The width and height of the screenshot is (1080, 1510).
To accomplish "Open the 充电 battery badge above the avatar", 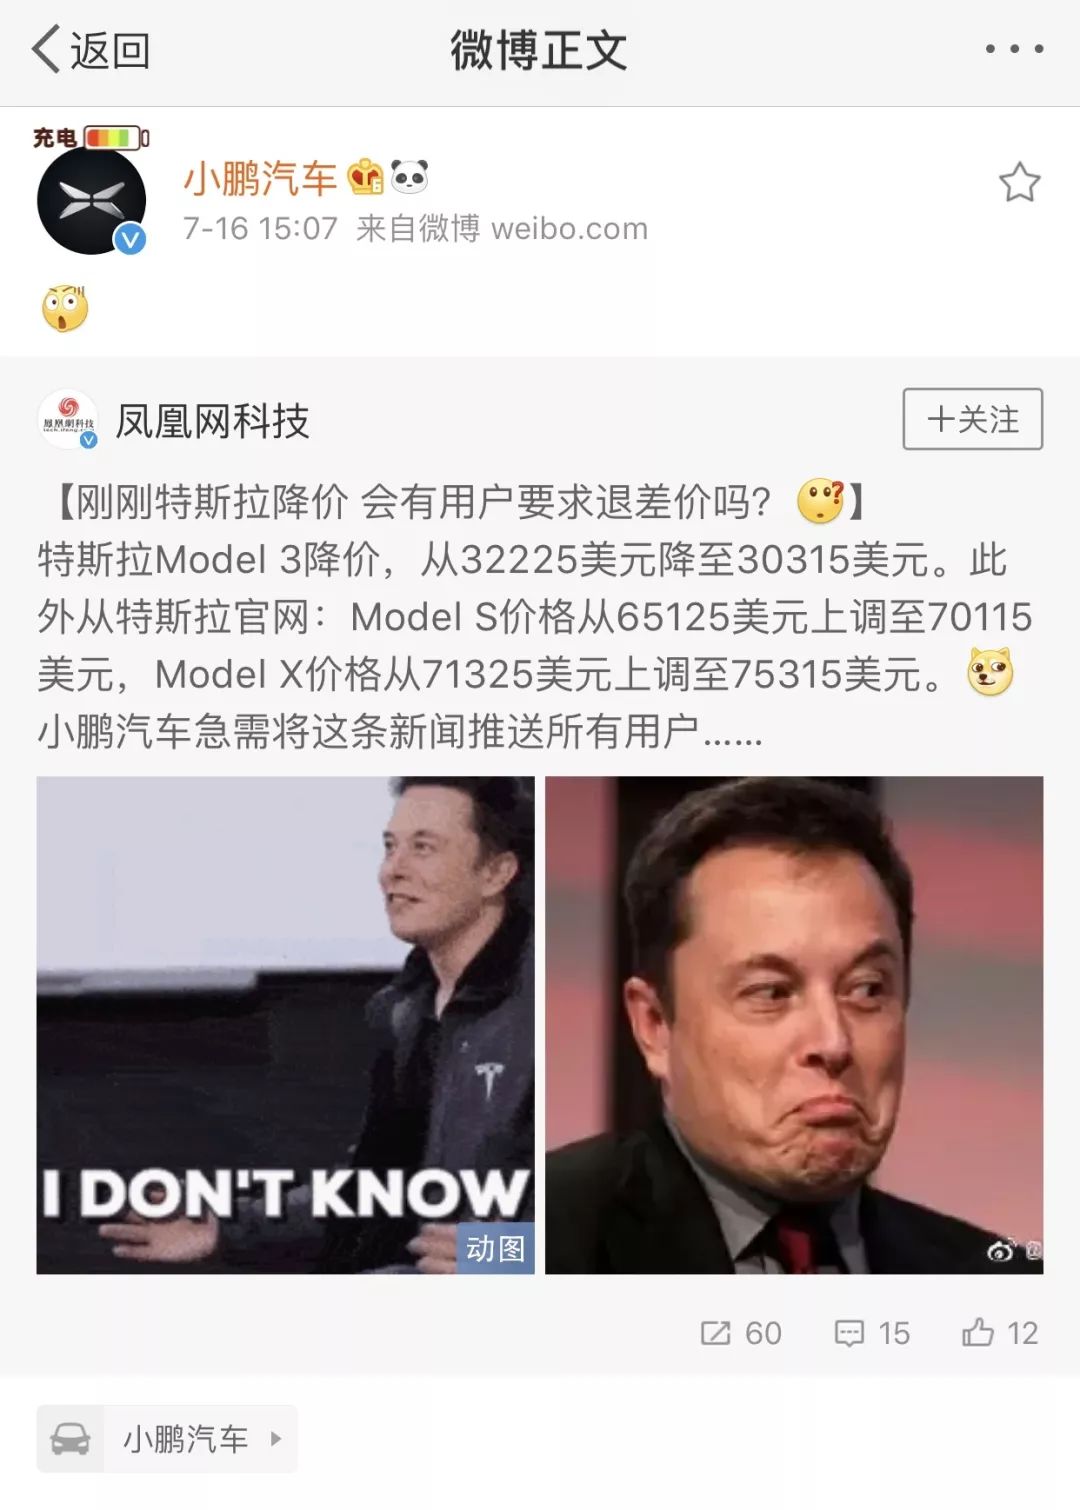I will tap(91, 137).
